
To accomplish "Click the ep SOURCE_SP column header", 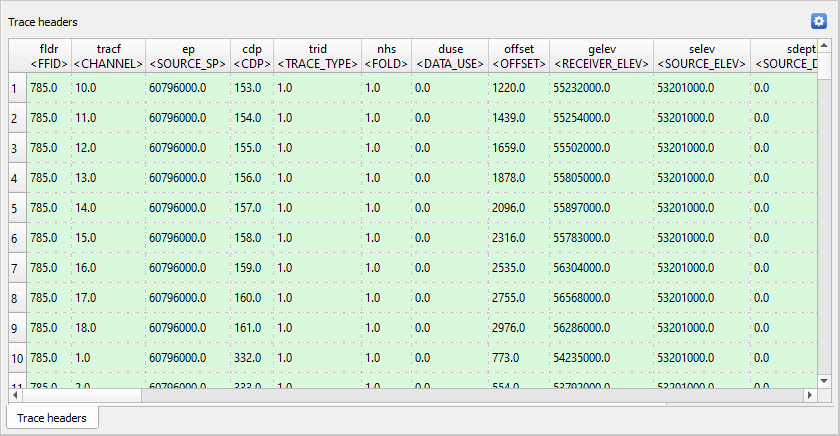I will (x=188, y=56).
